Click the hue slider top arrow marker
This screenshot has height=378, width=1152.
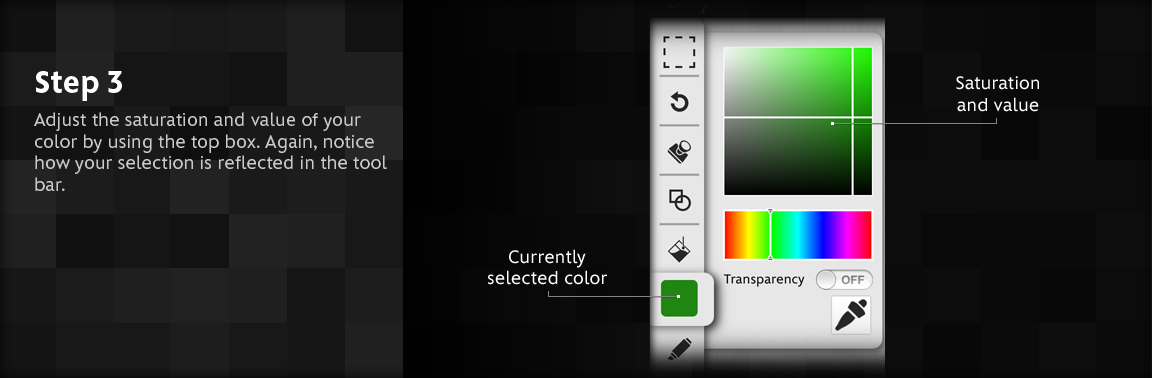770,212
